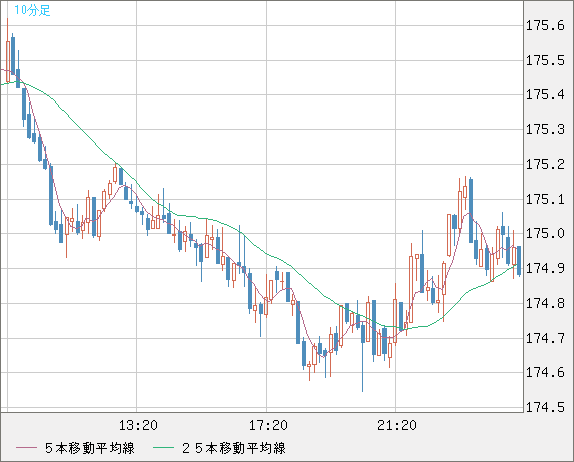Click the 10分足 timeframe label
The width and height of the screenshot is (574, 462).
(x=32, y=10)
